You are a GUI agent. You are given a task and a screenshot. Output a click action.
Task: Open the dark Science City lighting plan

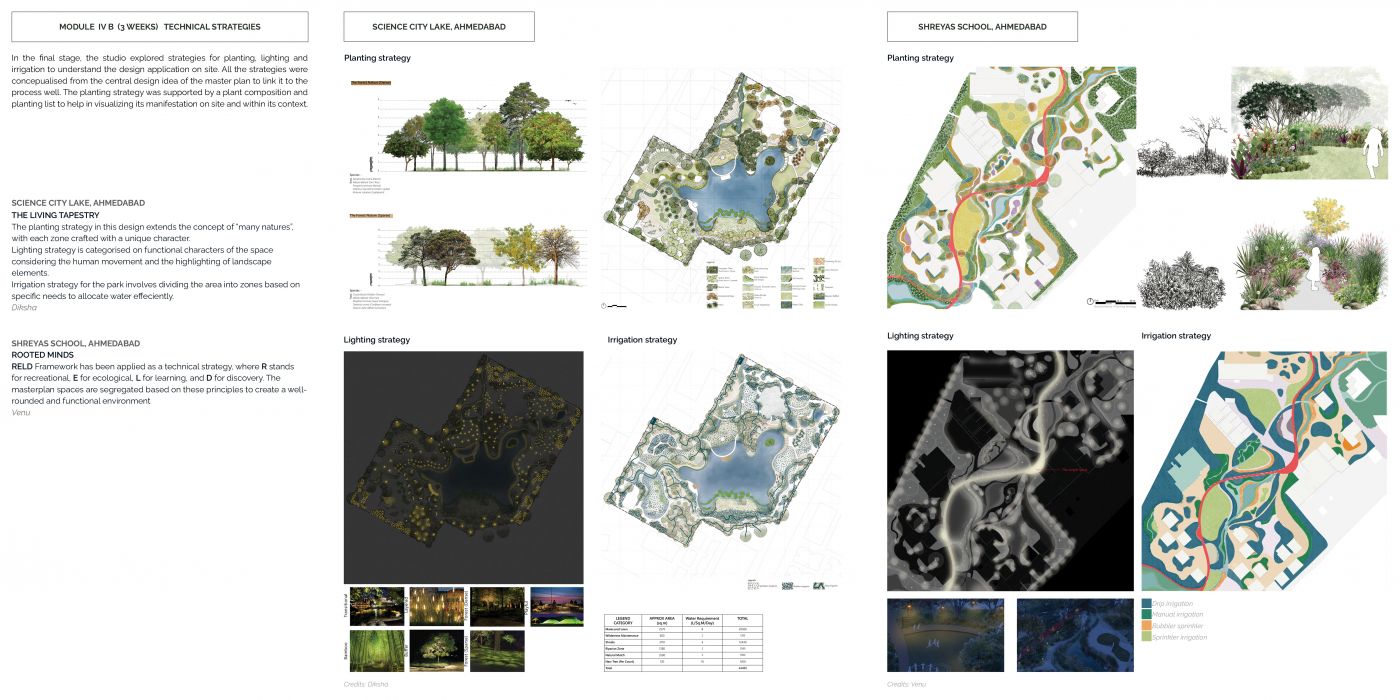(463, 467)
